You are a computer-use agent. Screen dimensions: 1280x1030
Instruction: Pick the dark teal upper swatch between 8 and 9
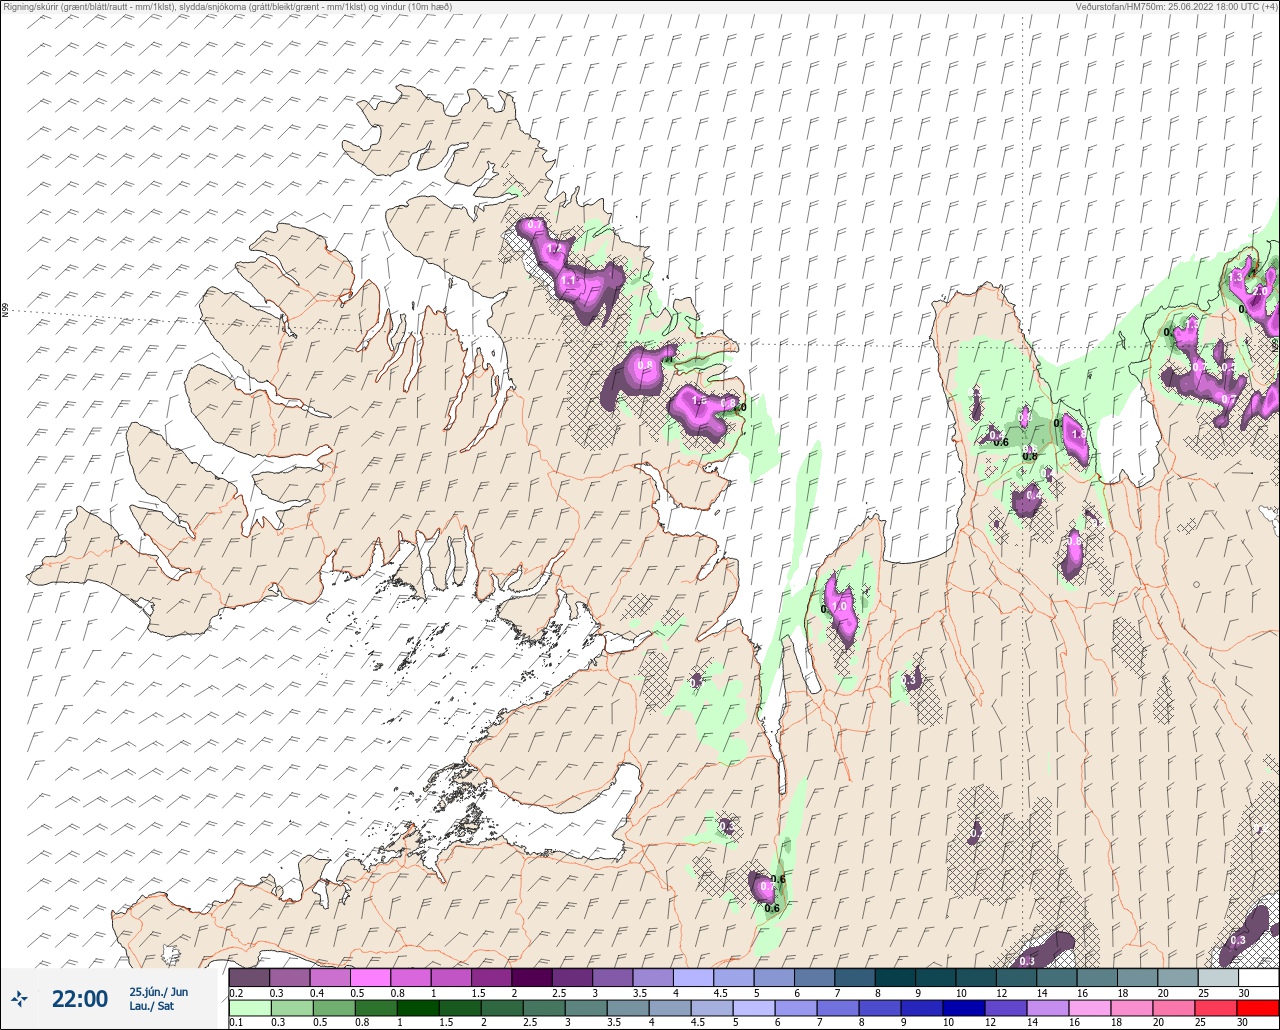pos(895,977)
